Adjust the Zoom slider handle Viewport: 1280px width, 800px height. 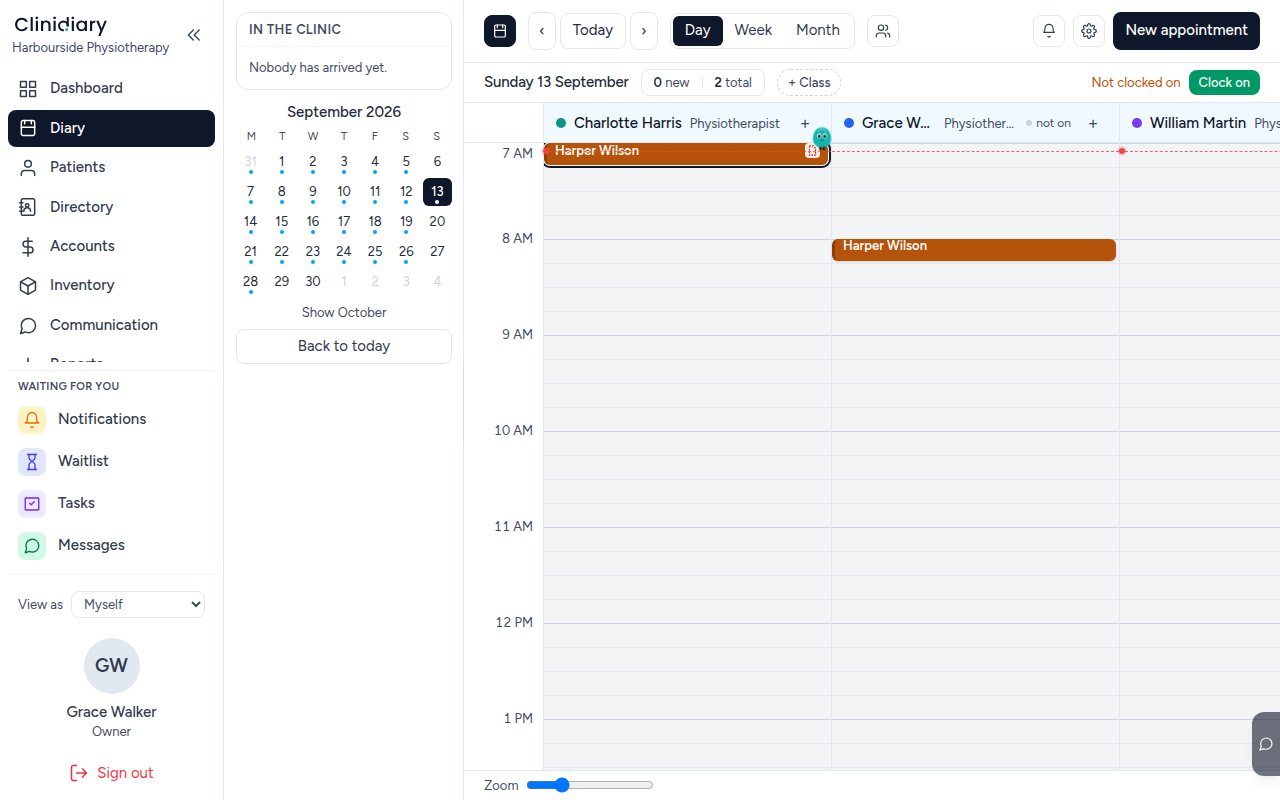point(562,785)
